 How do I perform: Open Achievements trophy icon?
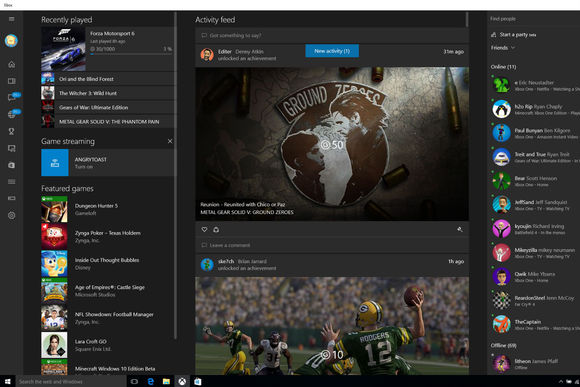pyautogui.click(x=11, y=131)
